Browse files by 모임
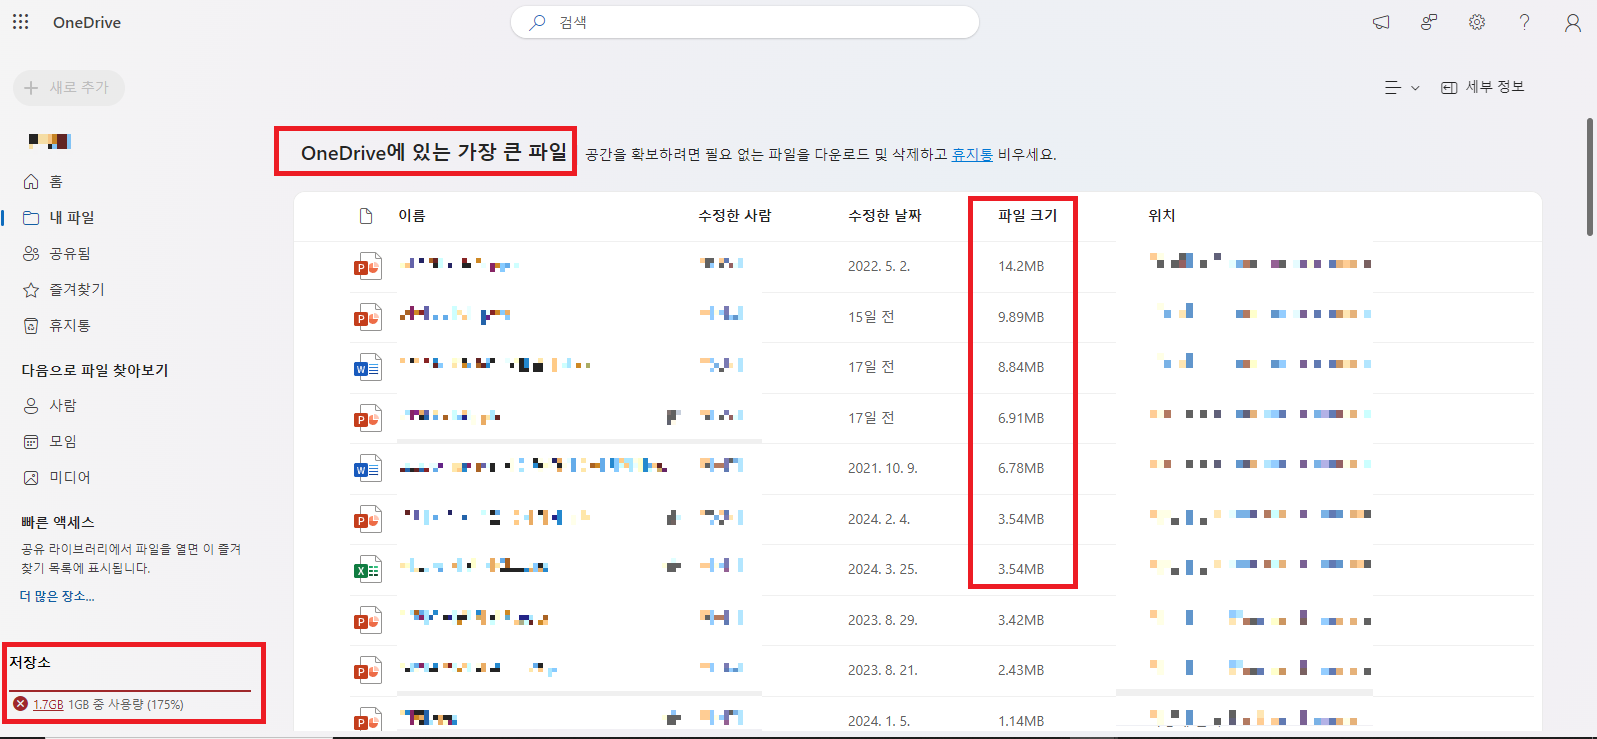Screen dimensions: 1597x739 (50, 441)
